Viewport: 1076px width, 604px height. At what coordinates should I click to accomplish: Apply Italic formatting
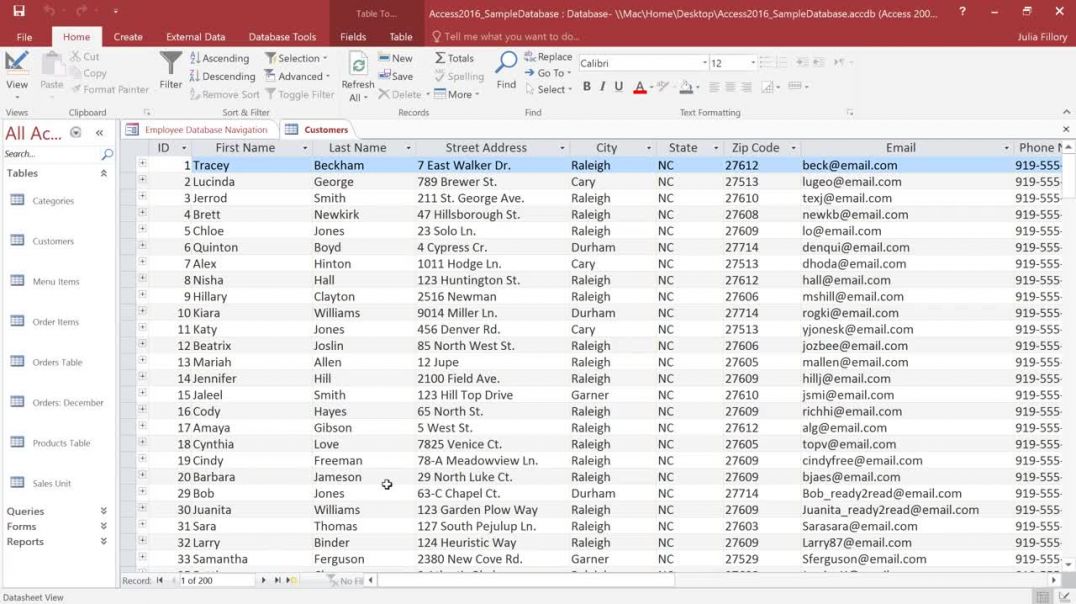pos(603,86)
